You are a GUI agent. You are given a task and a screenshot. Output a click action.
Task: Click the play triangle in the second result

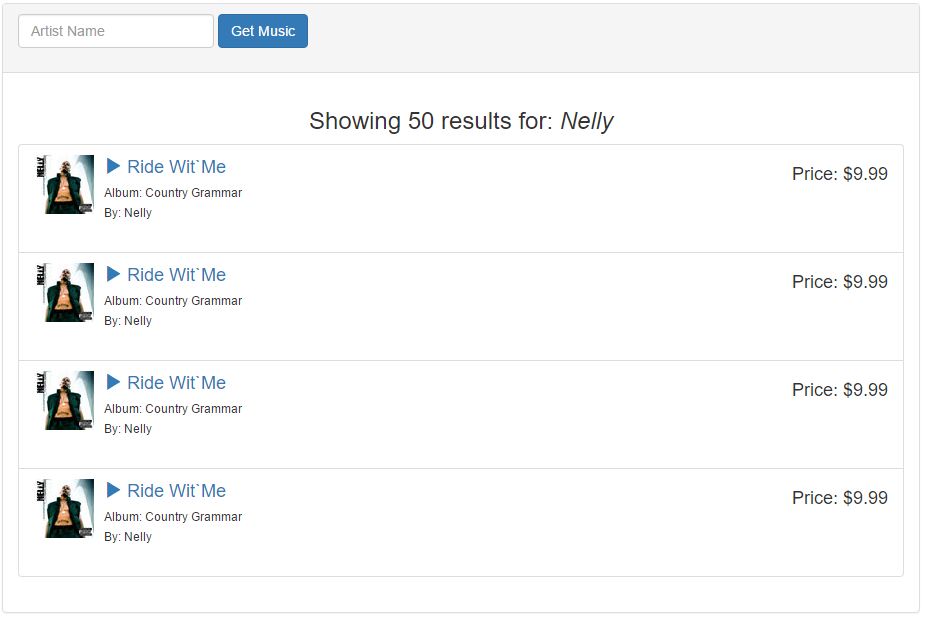pos(113,274)
